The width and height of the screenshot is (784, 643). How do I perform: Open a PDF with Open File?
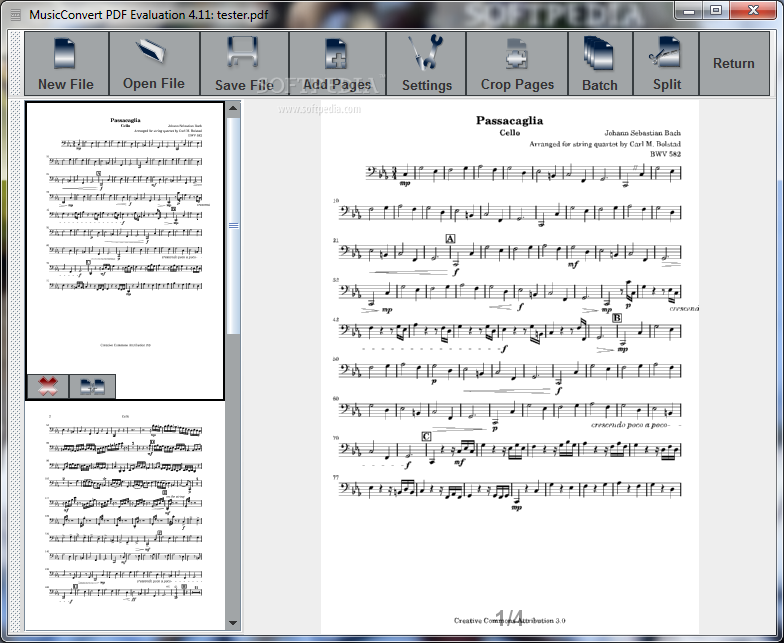click(x=154, y=64)
